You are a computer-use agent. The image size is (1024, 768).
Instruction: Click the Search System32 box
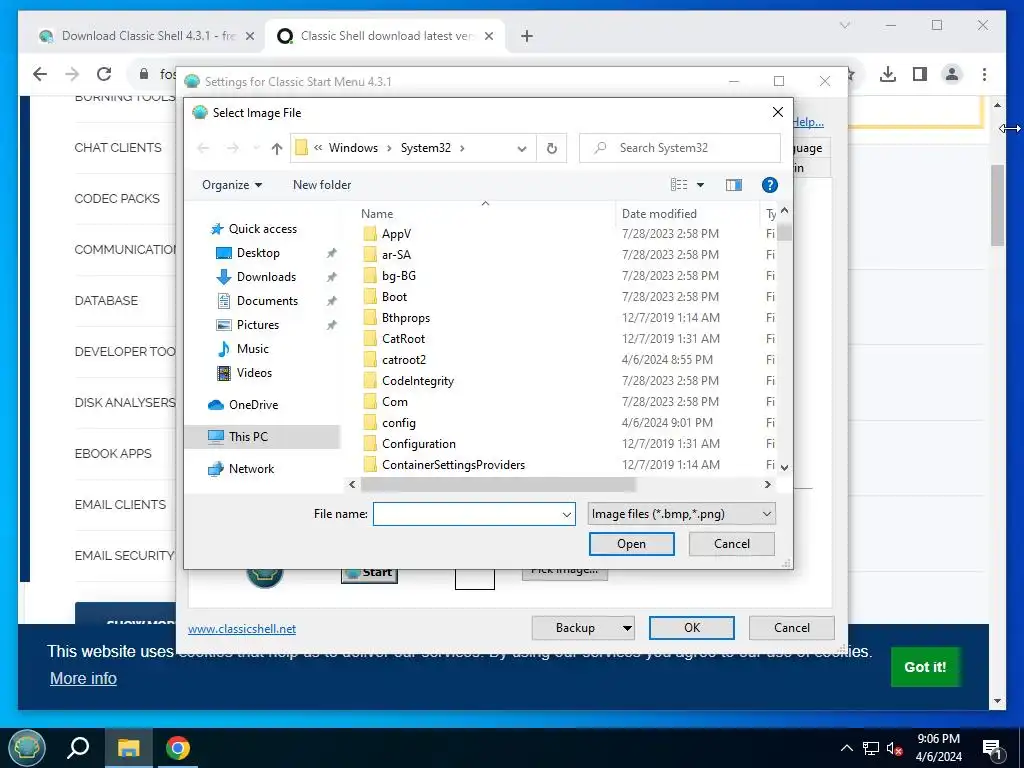[x=680, y=148]
